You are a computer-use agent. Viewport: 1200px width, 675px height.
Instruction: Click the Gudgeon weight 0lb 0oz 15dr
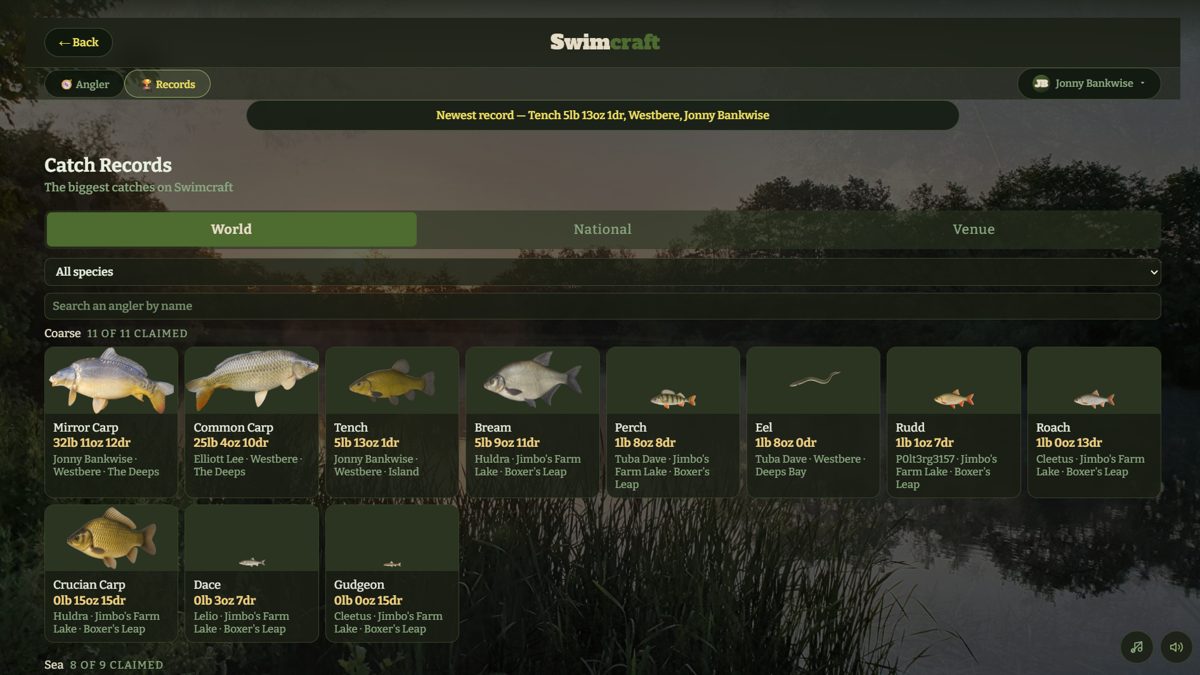(369, 601)
